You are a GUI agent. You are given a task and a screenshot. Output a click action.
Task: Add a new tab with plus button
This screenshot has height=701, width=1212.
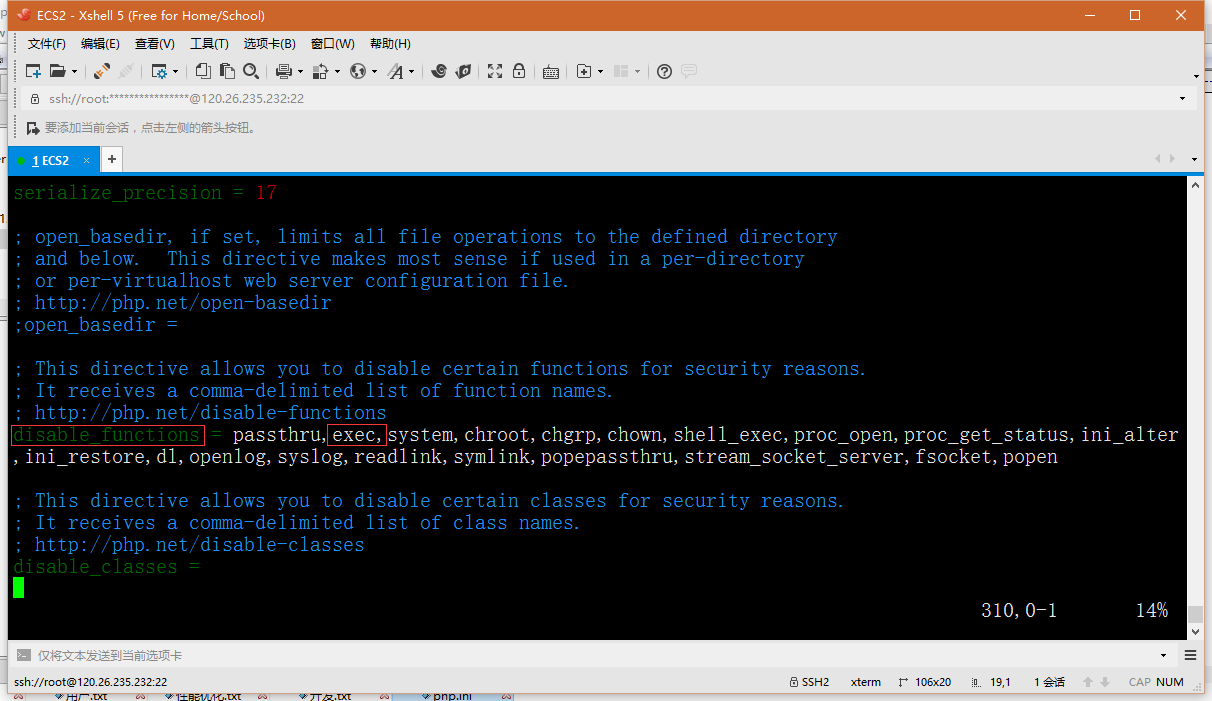point(112,159)
